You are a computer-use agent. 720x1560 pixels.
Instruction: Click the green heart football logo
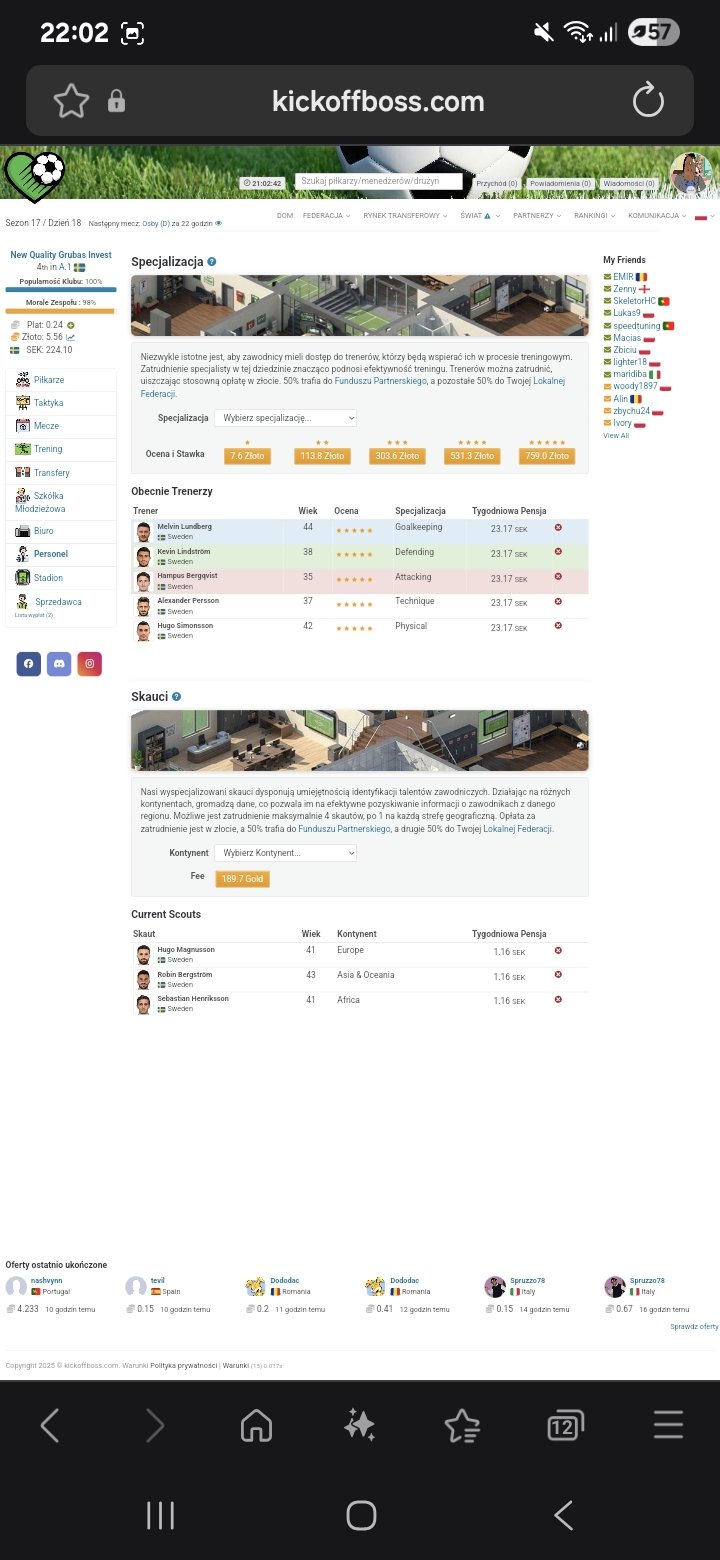[x=34, y=176]
